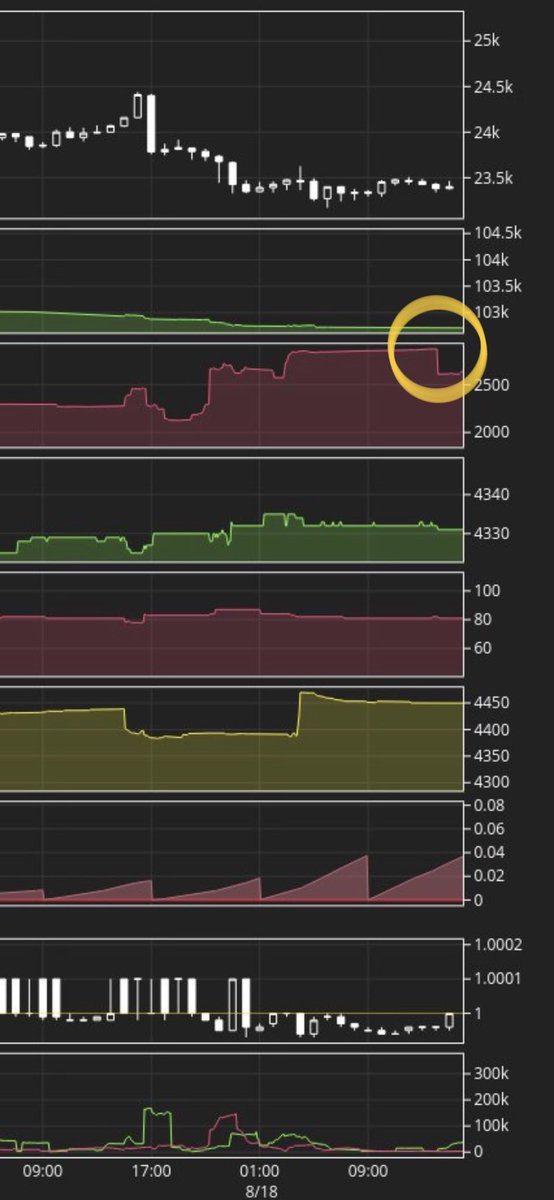Select the 4450 axis label
554x1200 pixels.
(491, 703)
